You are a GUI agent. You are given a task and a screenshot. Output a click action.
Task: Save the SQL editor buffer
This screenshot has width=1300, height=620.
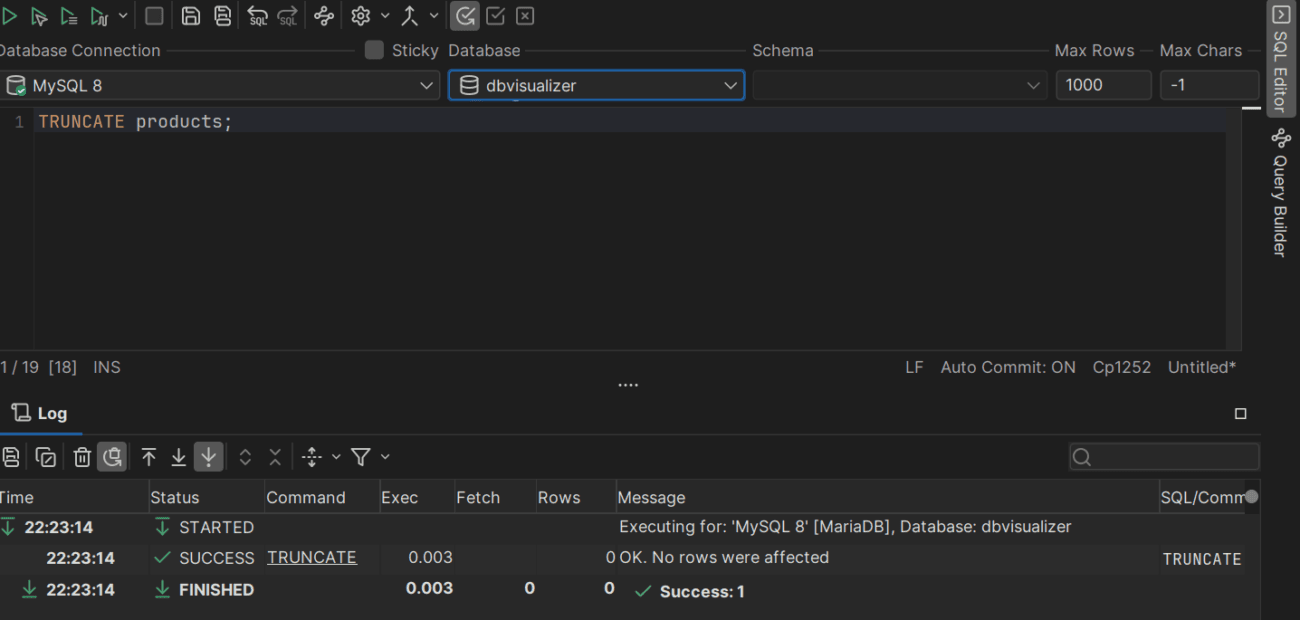coord(188,15)
